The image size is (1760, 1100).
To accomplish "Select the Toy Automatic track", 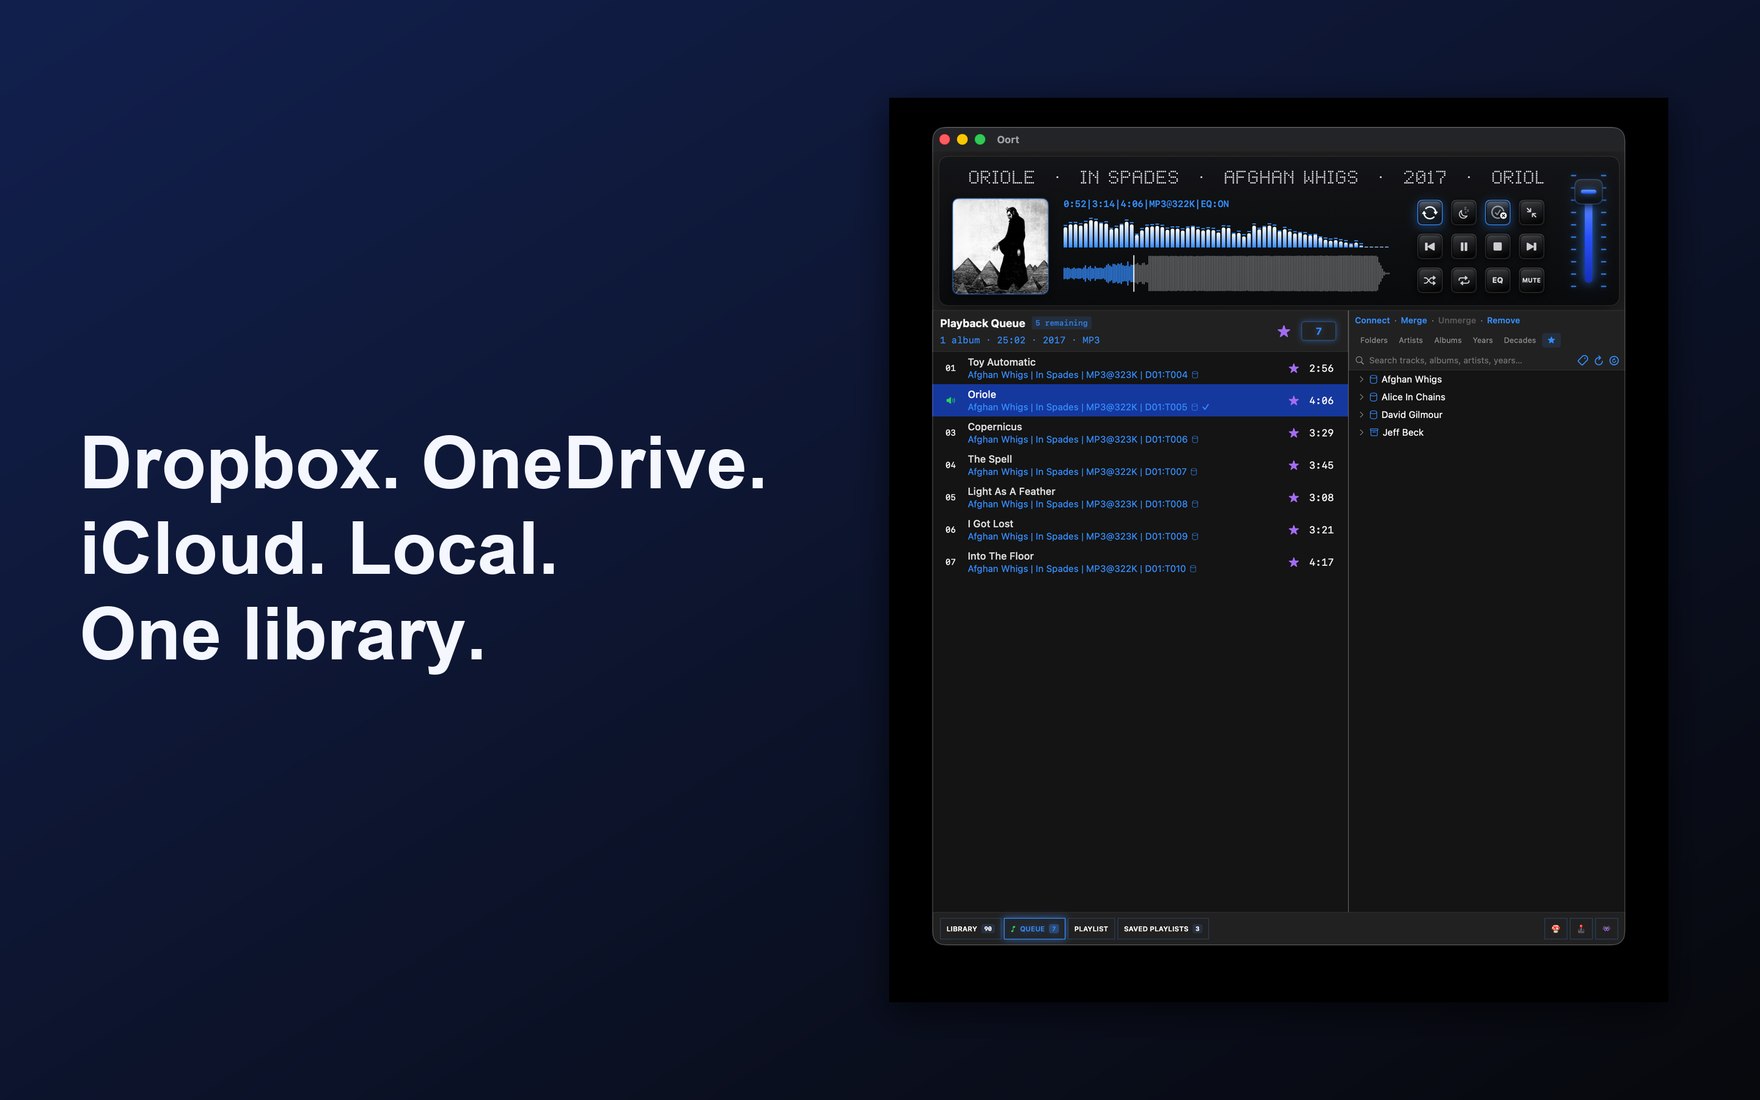I will click(1140, 368).
